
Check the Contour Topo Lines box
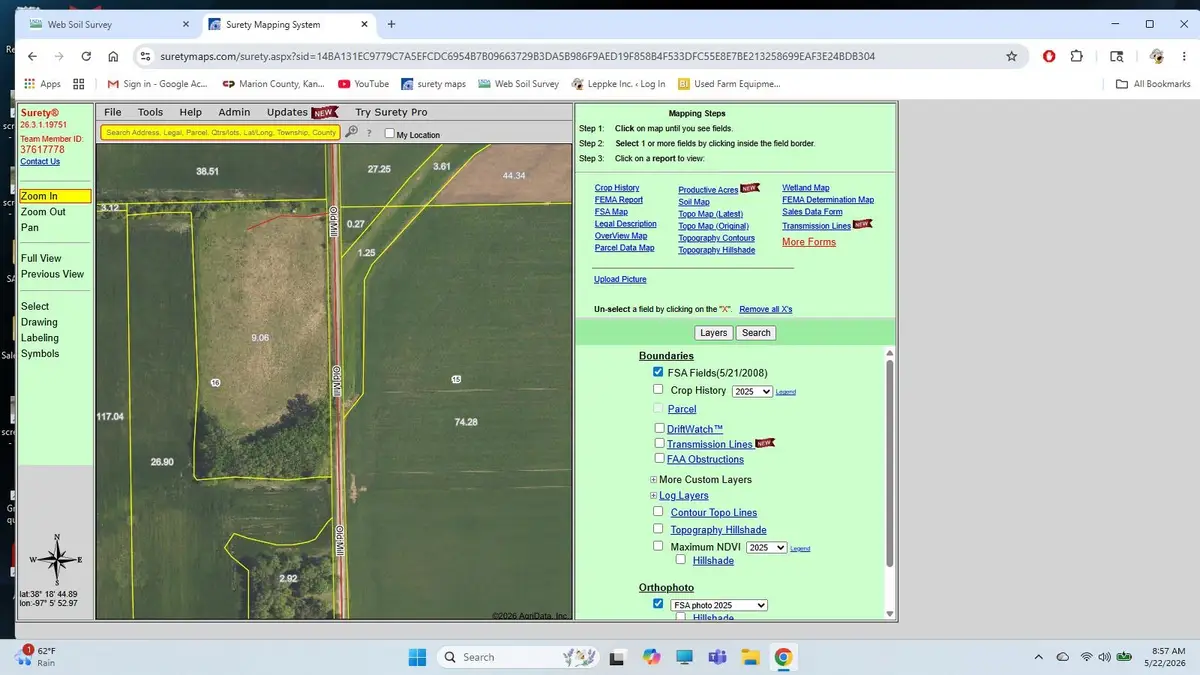pos(658,512)
